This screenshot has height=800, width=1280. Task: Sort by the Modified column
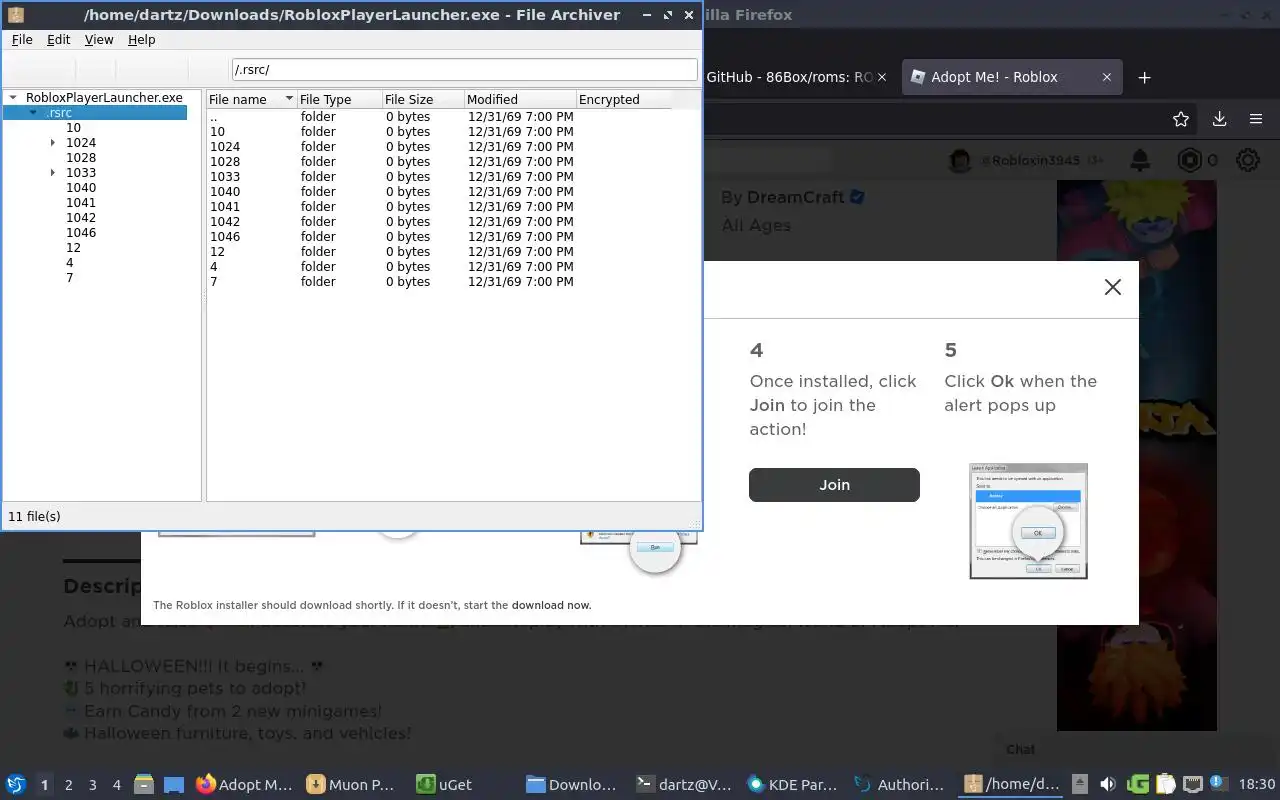point(520,99)
